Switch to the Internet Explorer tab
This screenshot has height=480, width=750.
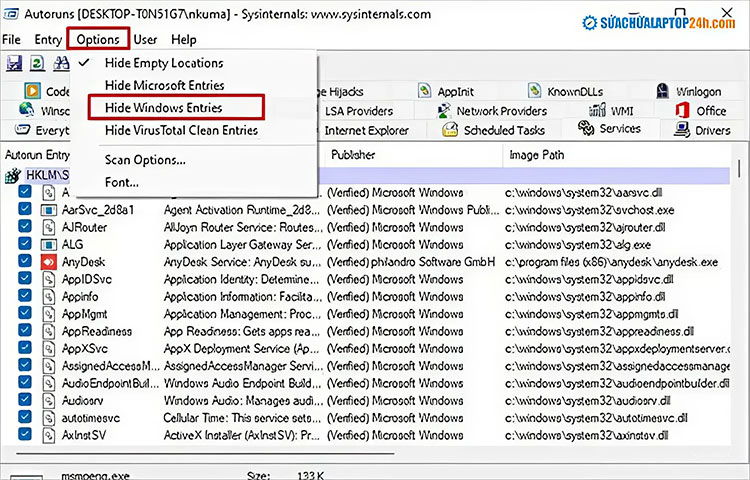(x=366, y=131)
